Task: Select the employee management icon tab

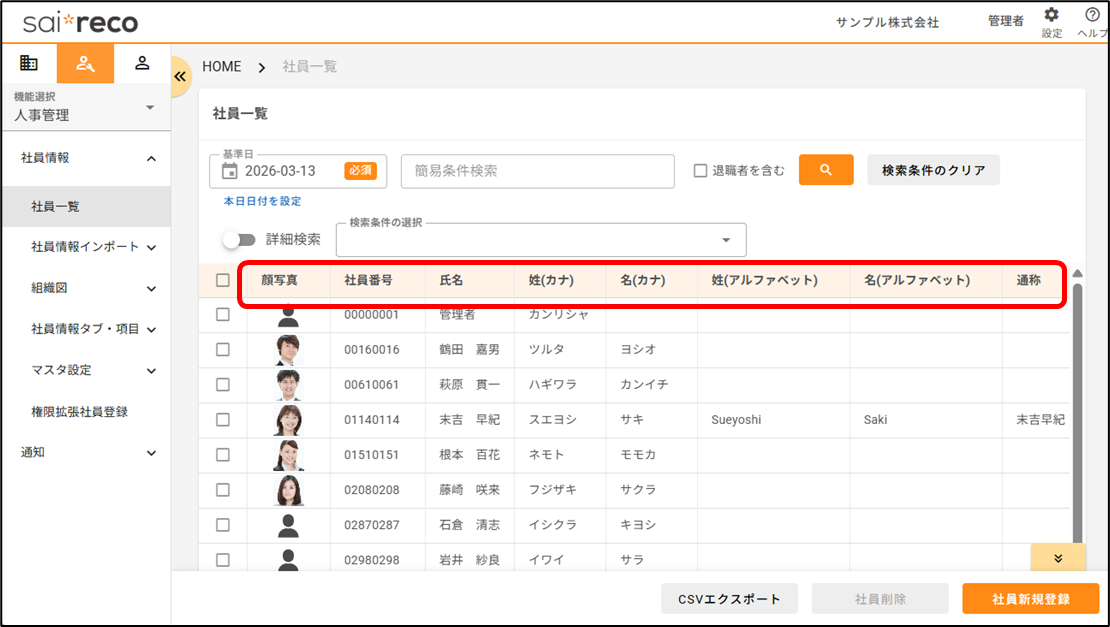Action: click(85, 64)
